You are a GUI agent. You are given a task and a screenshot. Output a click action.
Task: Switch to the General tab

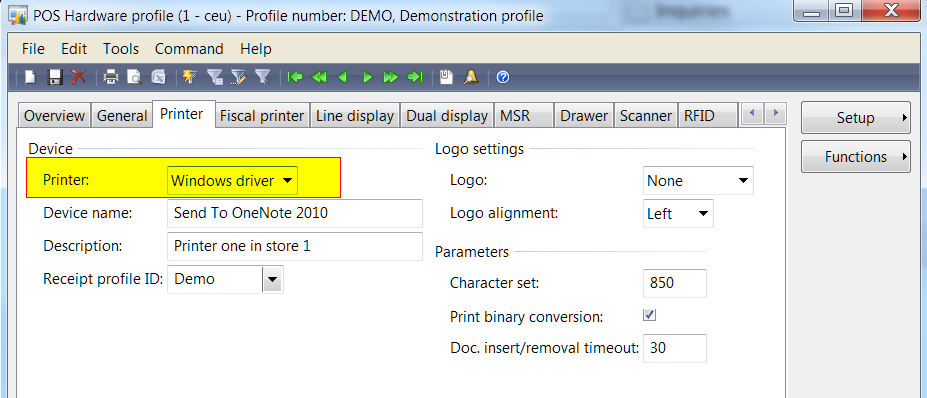(x=122, y=116)
